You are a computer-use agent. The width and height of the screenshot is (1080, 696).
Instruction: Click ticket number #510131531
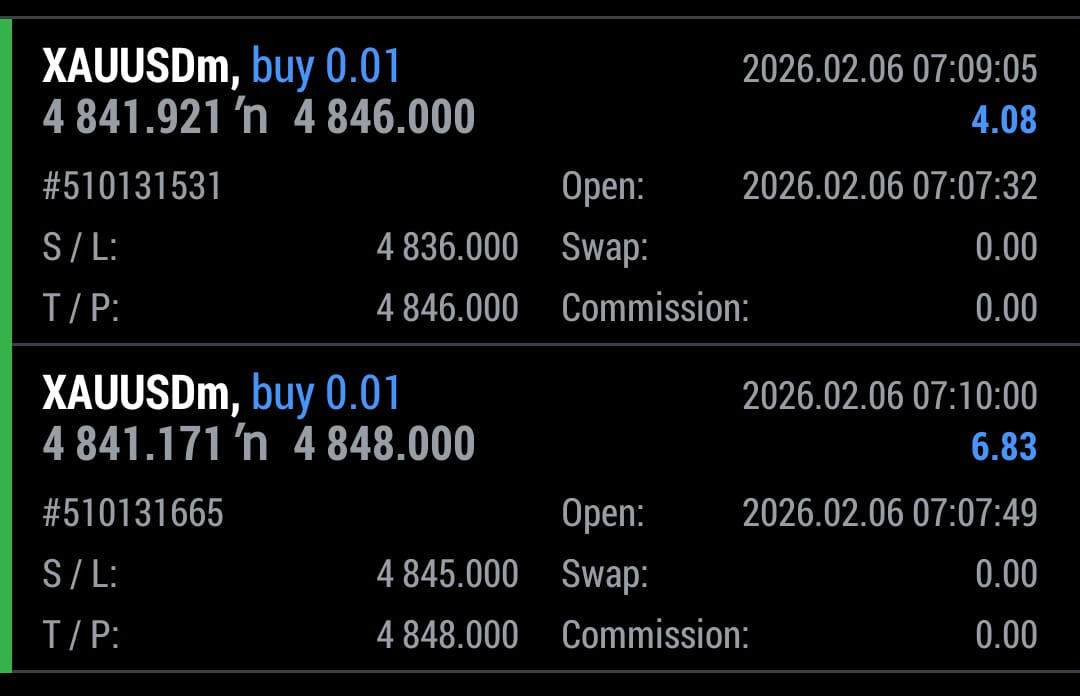pyautogui.click(x=132, y=187)
